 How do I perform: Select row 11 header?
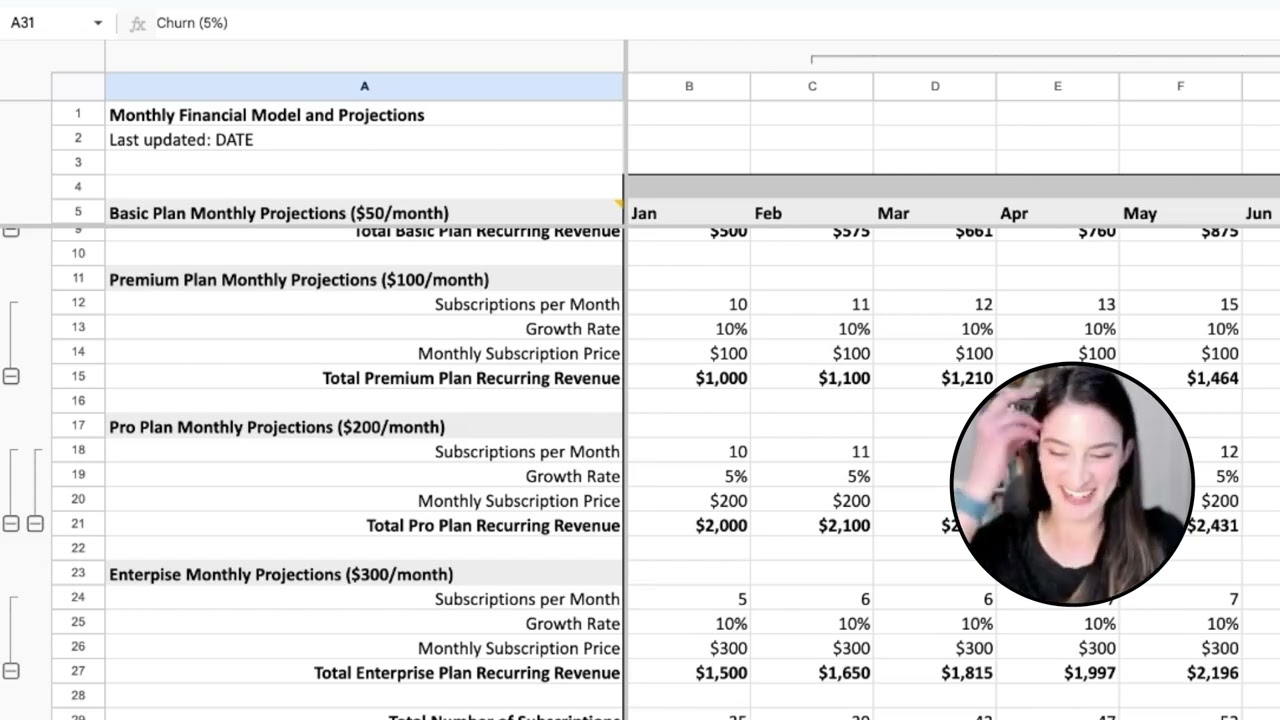pyautogui.click(x=78, y=279)
